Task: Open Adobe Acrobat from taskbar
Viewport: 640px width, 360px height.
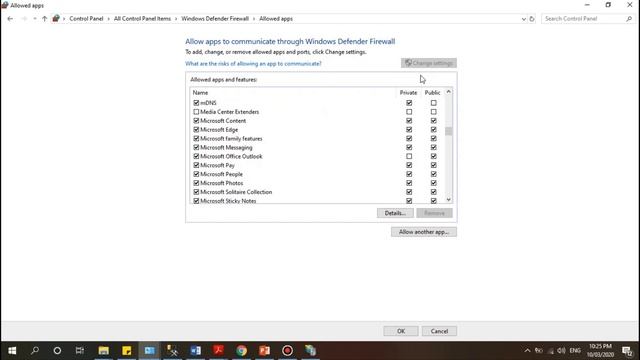Action: pyautogui.click(x=218, y=351)
